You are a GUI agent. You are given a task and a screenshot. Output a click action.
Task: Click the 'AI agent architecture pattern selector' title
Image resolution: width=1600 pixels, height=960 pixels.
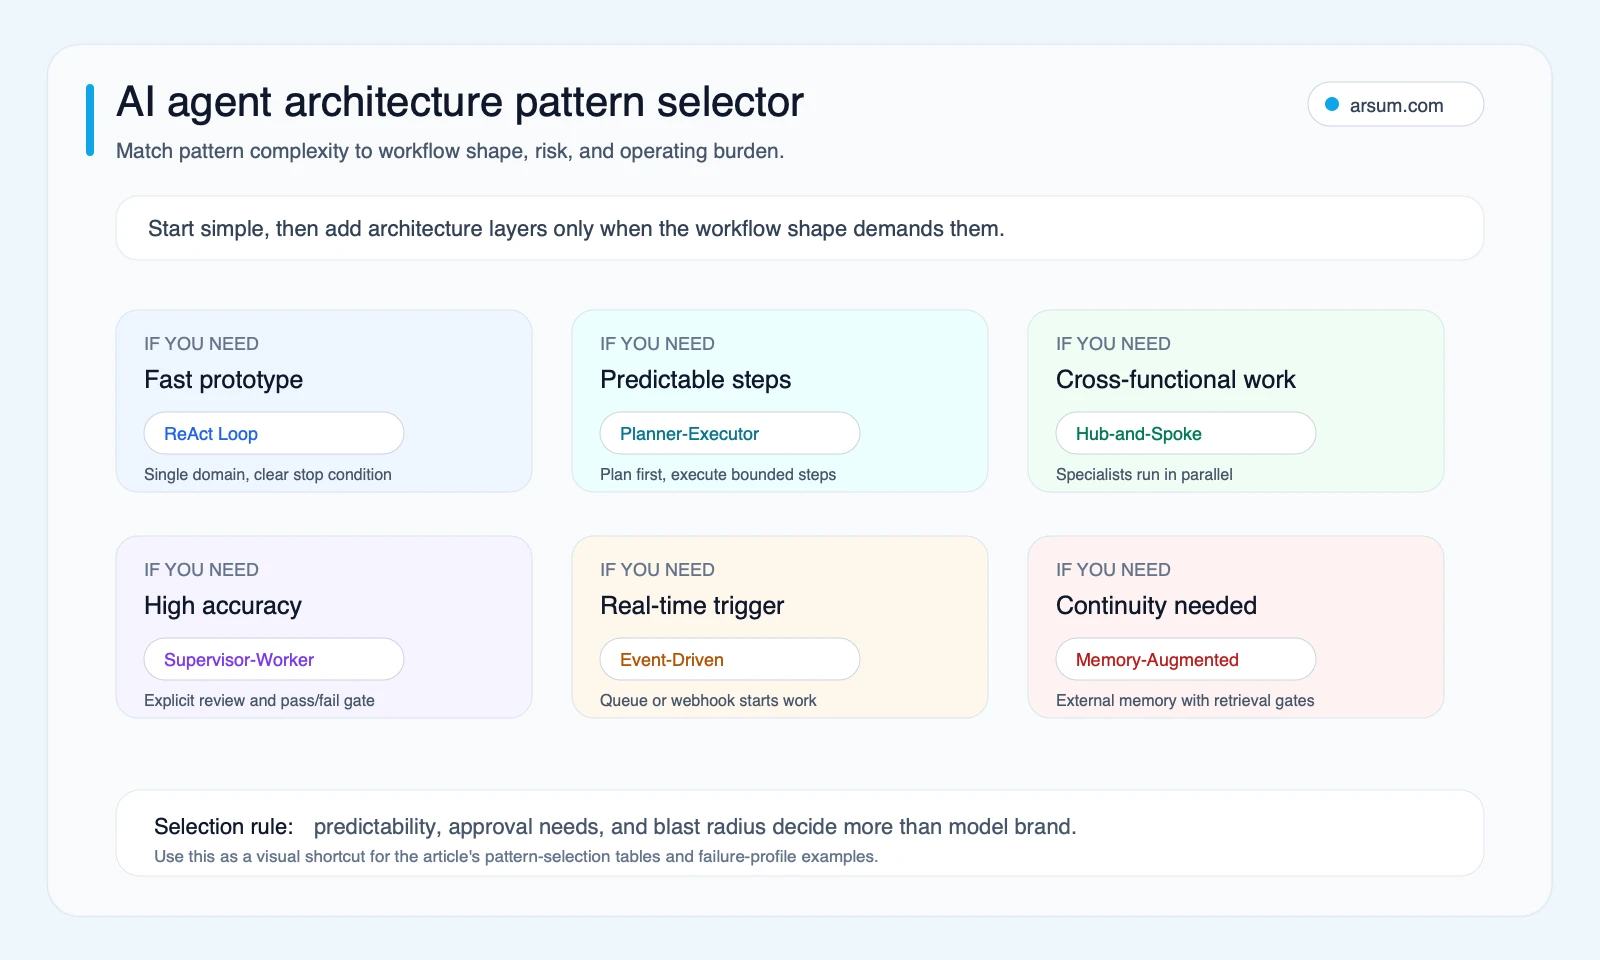pyautogui.click(x=460, y=102)
